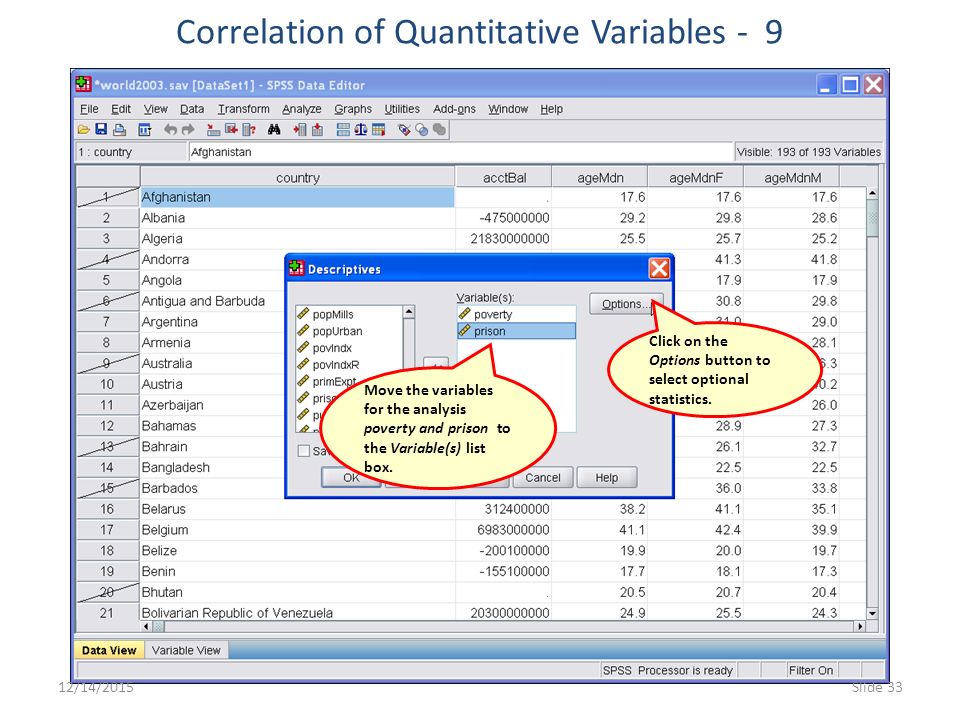Click the ageMdnM column header
The width and height of the screenshot is (960, 720).
click(792, 178)
